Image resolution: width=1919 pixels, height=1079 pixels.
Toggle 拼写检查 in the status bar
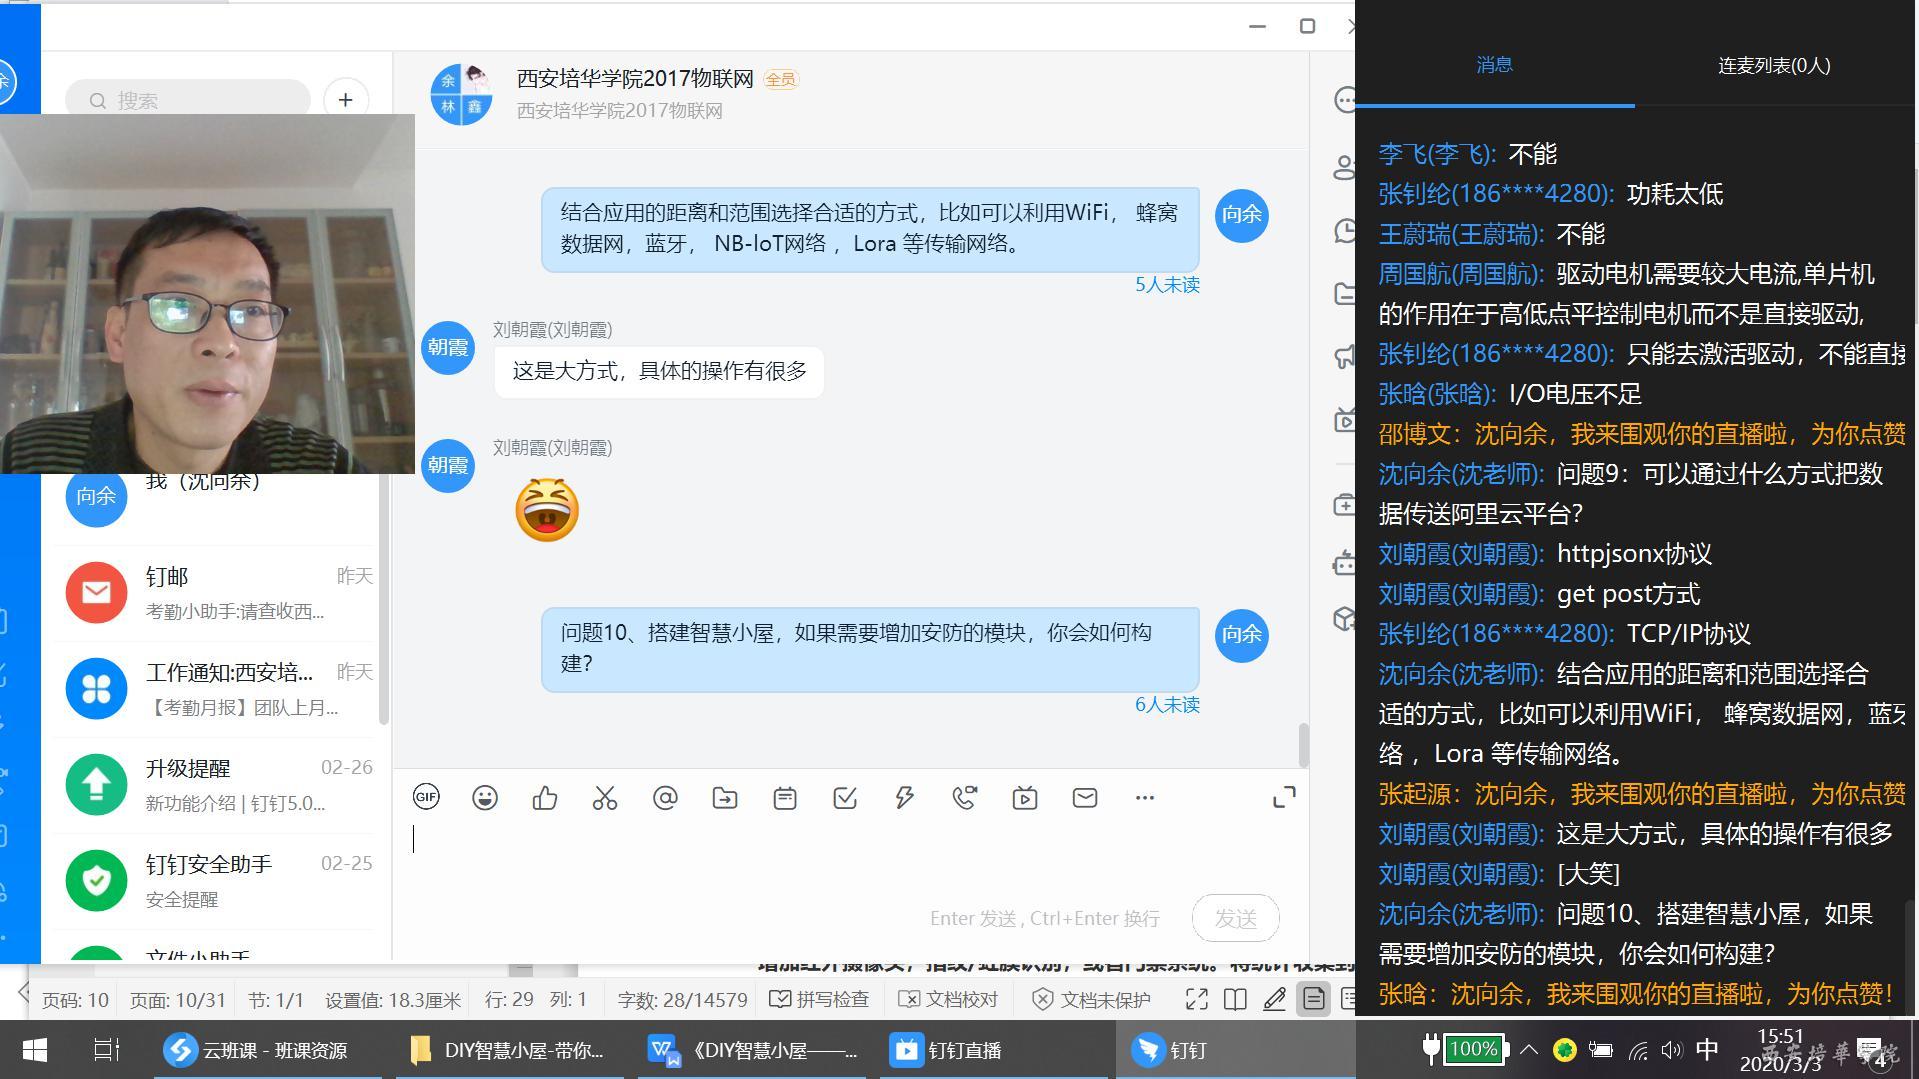(x=820, y=999)
